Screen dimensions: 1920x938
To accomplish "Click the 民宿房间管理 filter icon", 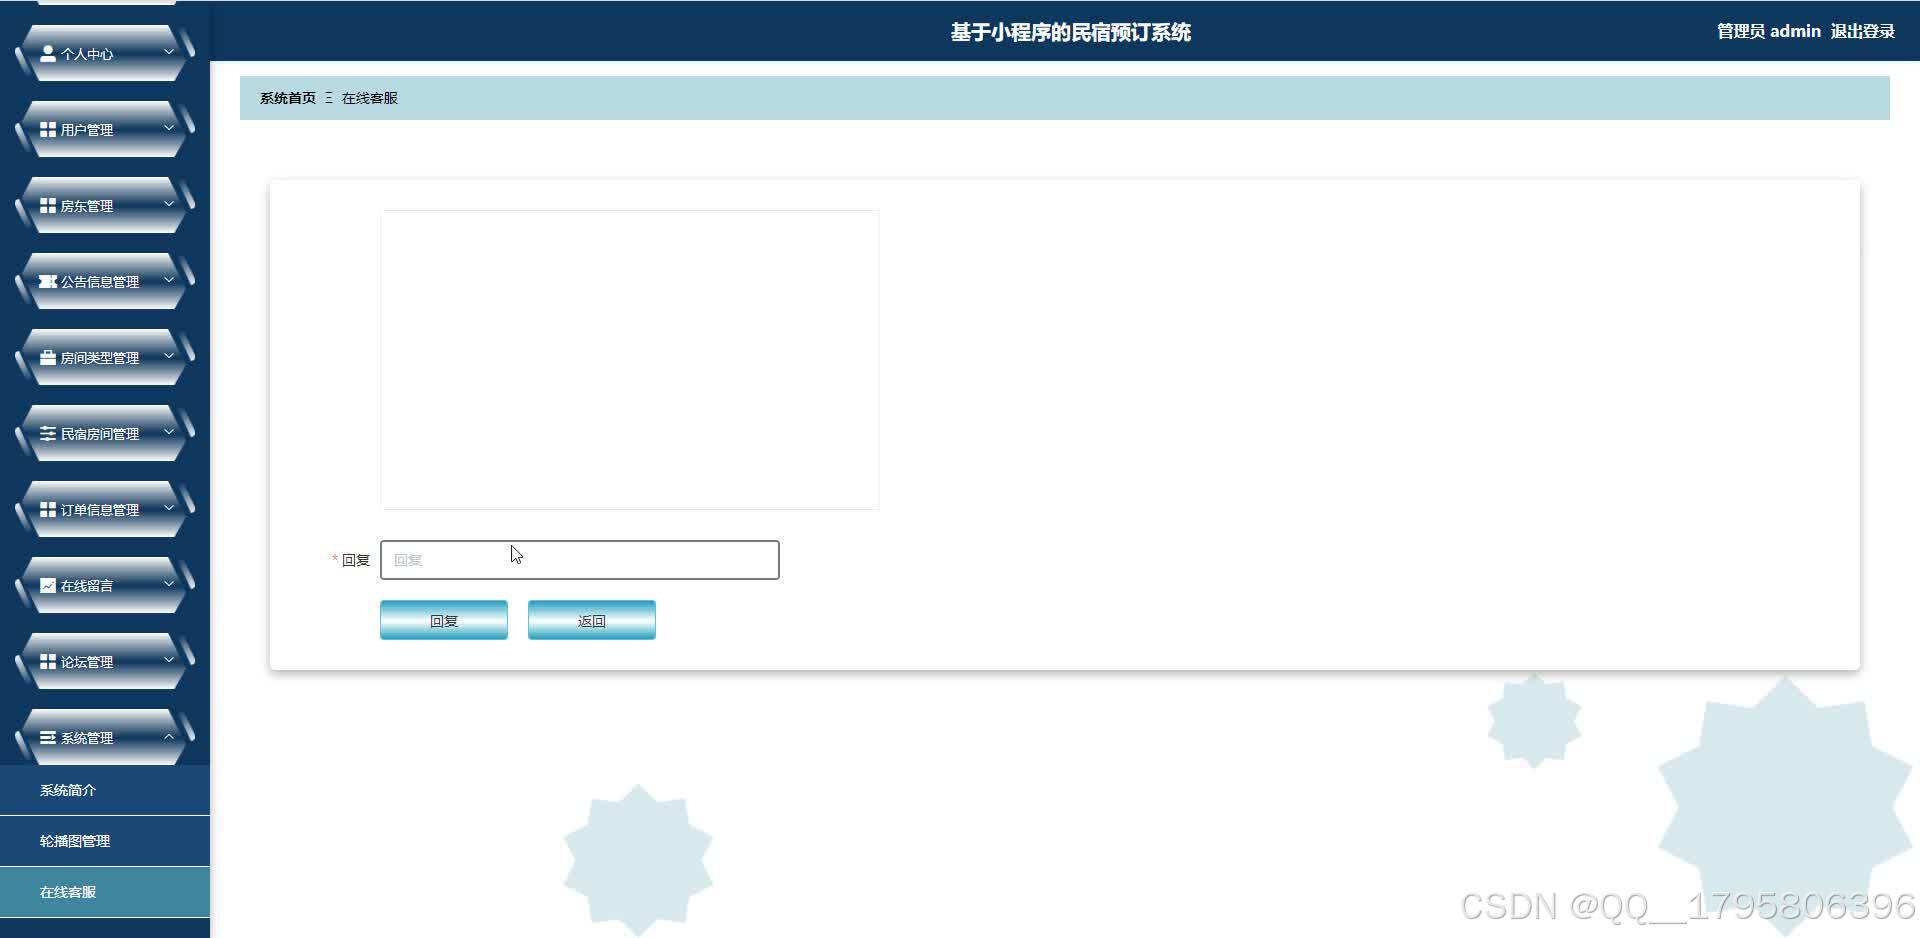I will tap(48, 433).
